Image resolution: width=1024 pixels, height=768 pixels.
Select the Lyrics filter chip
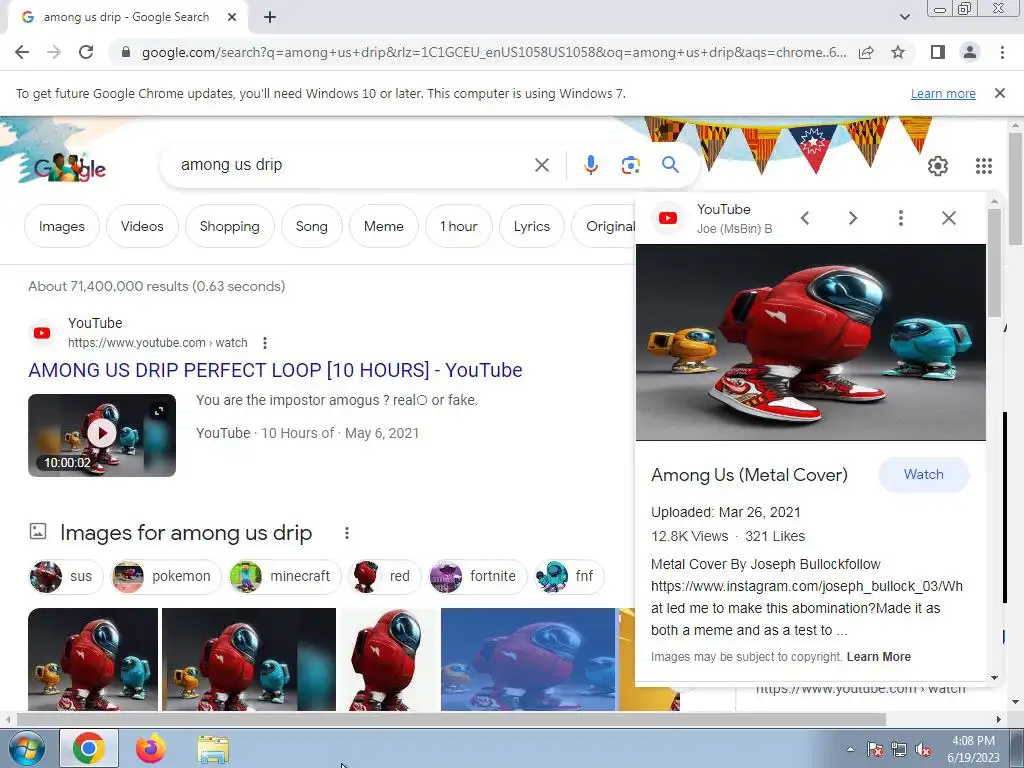point(532,226)
